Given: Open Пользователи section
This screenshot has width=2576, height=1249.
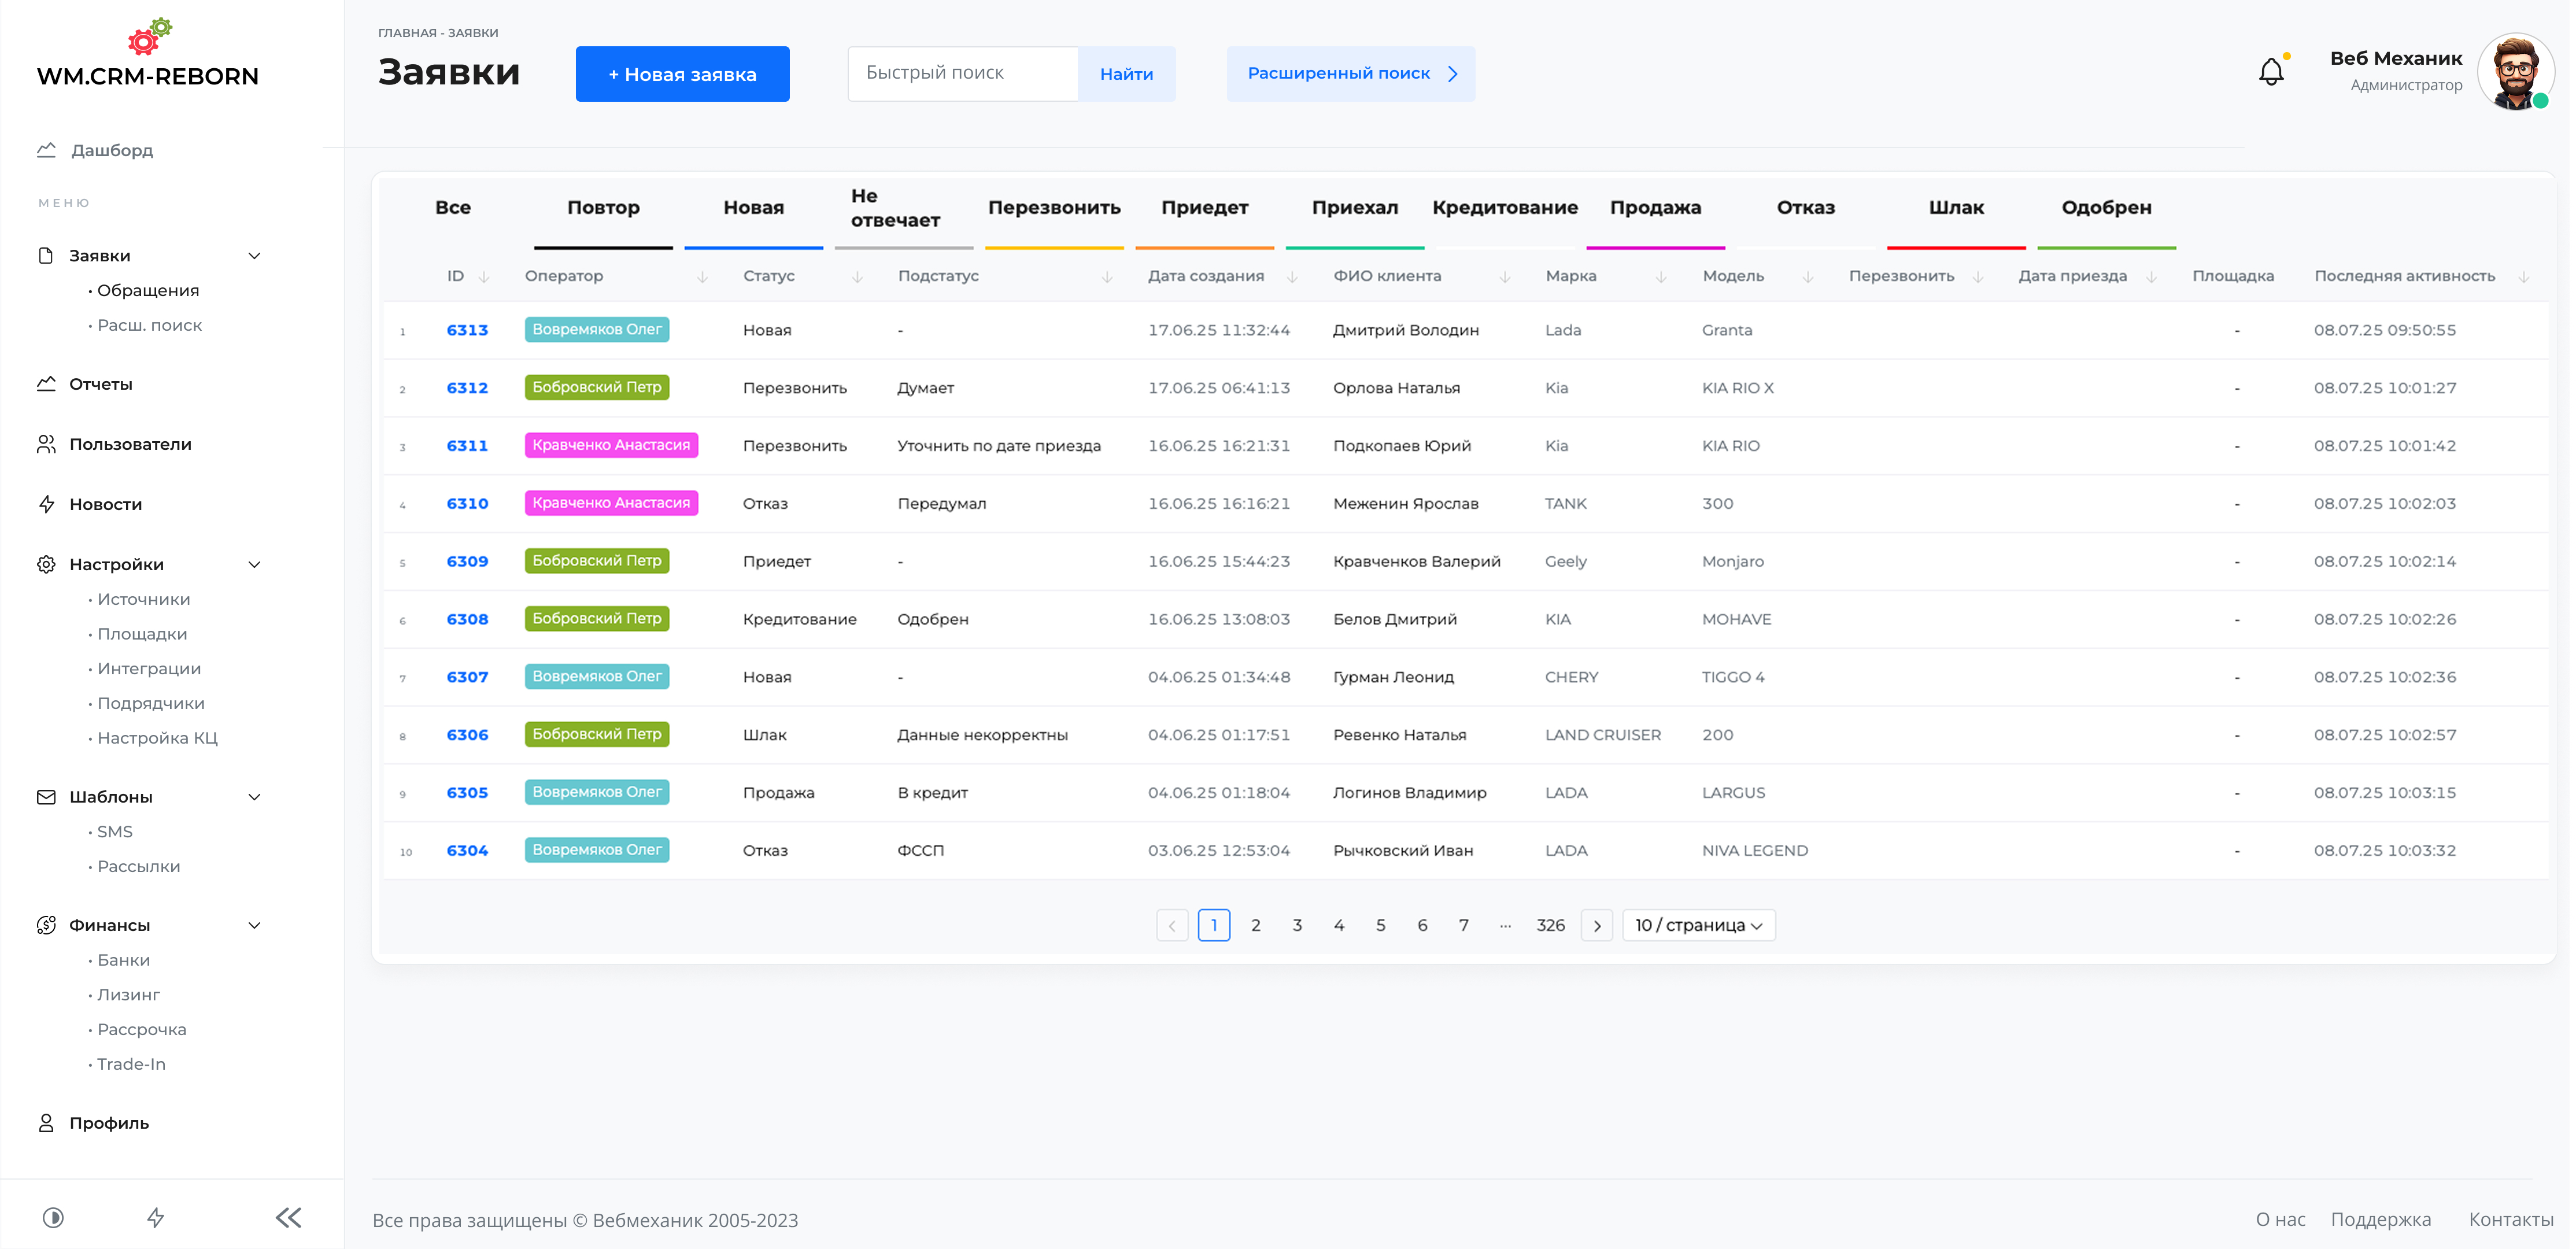Looking at the screenshot, I should 130,444.
